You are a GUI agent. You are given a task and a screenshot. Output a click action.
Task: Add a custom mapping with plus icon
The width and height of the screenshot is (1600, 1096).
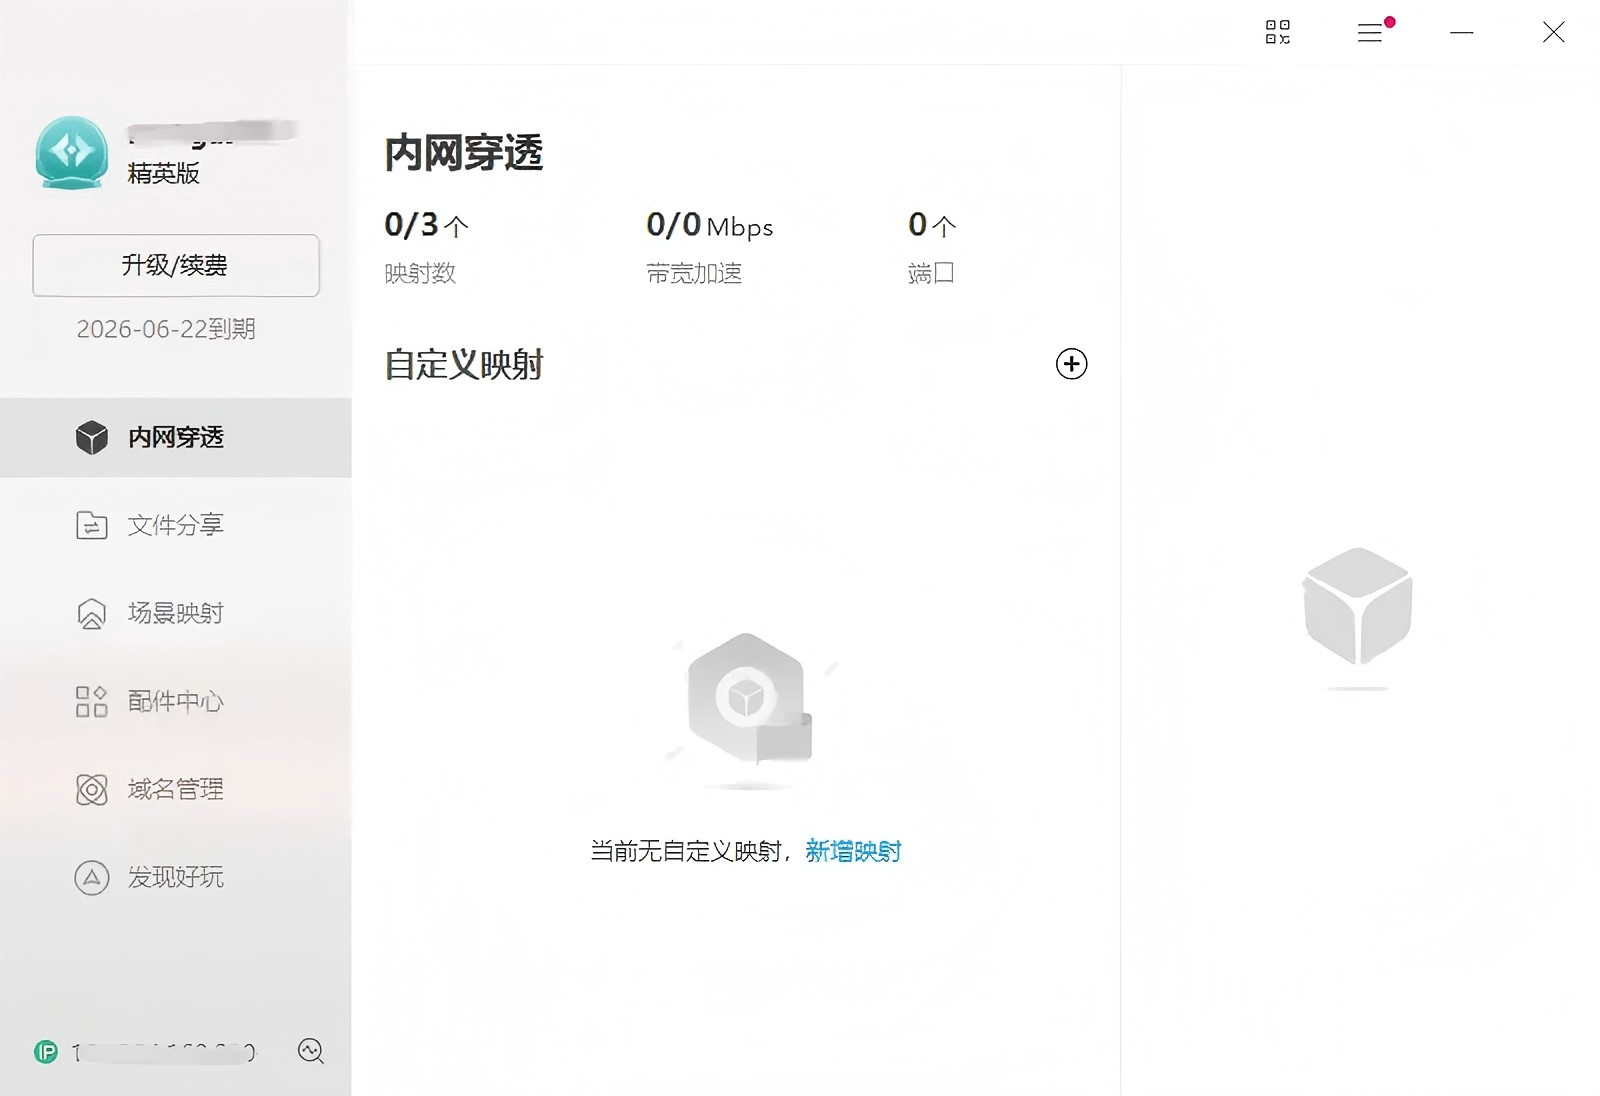click(x=1071, y=364)
